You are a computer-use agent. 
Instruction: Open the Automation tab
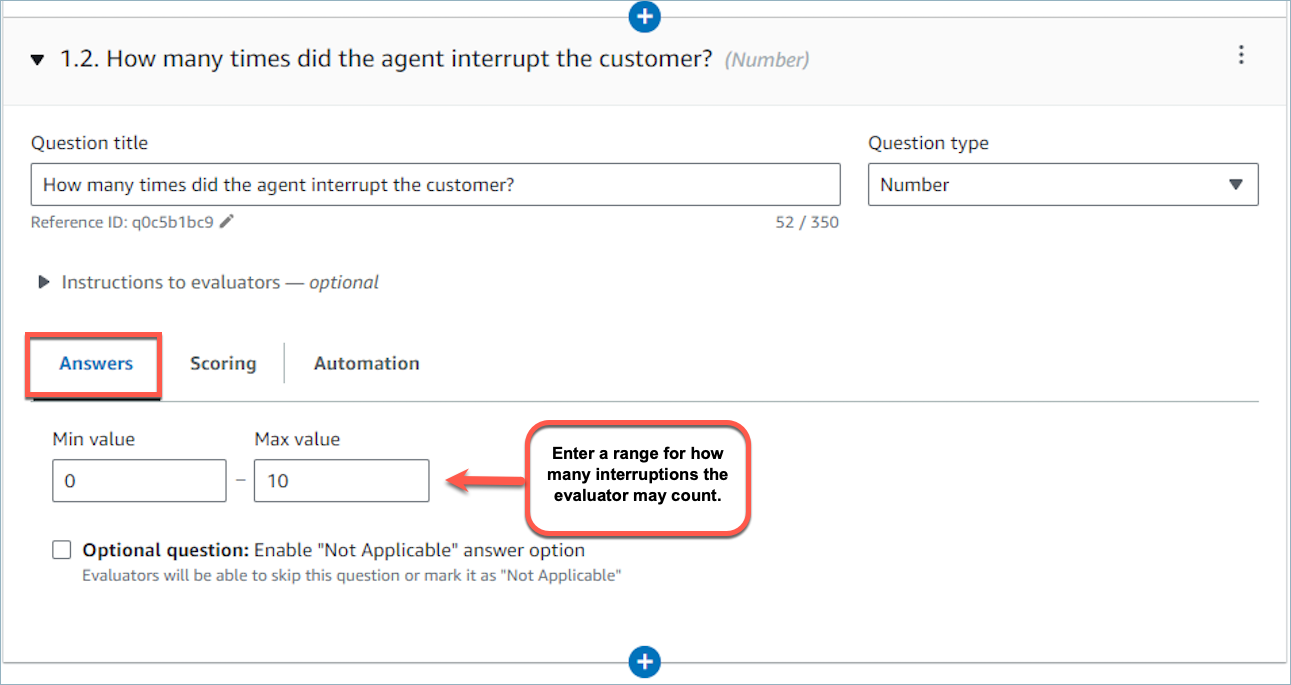[366, 364]
